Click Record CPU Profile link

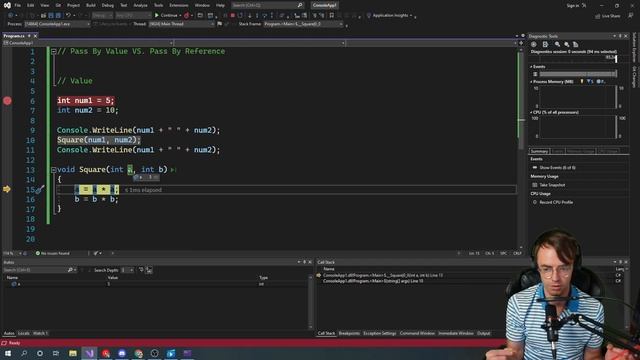click(x=556, y=202)
